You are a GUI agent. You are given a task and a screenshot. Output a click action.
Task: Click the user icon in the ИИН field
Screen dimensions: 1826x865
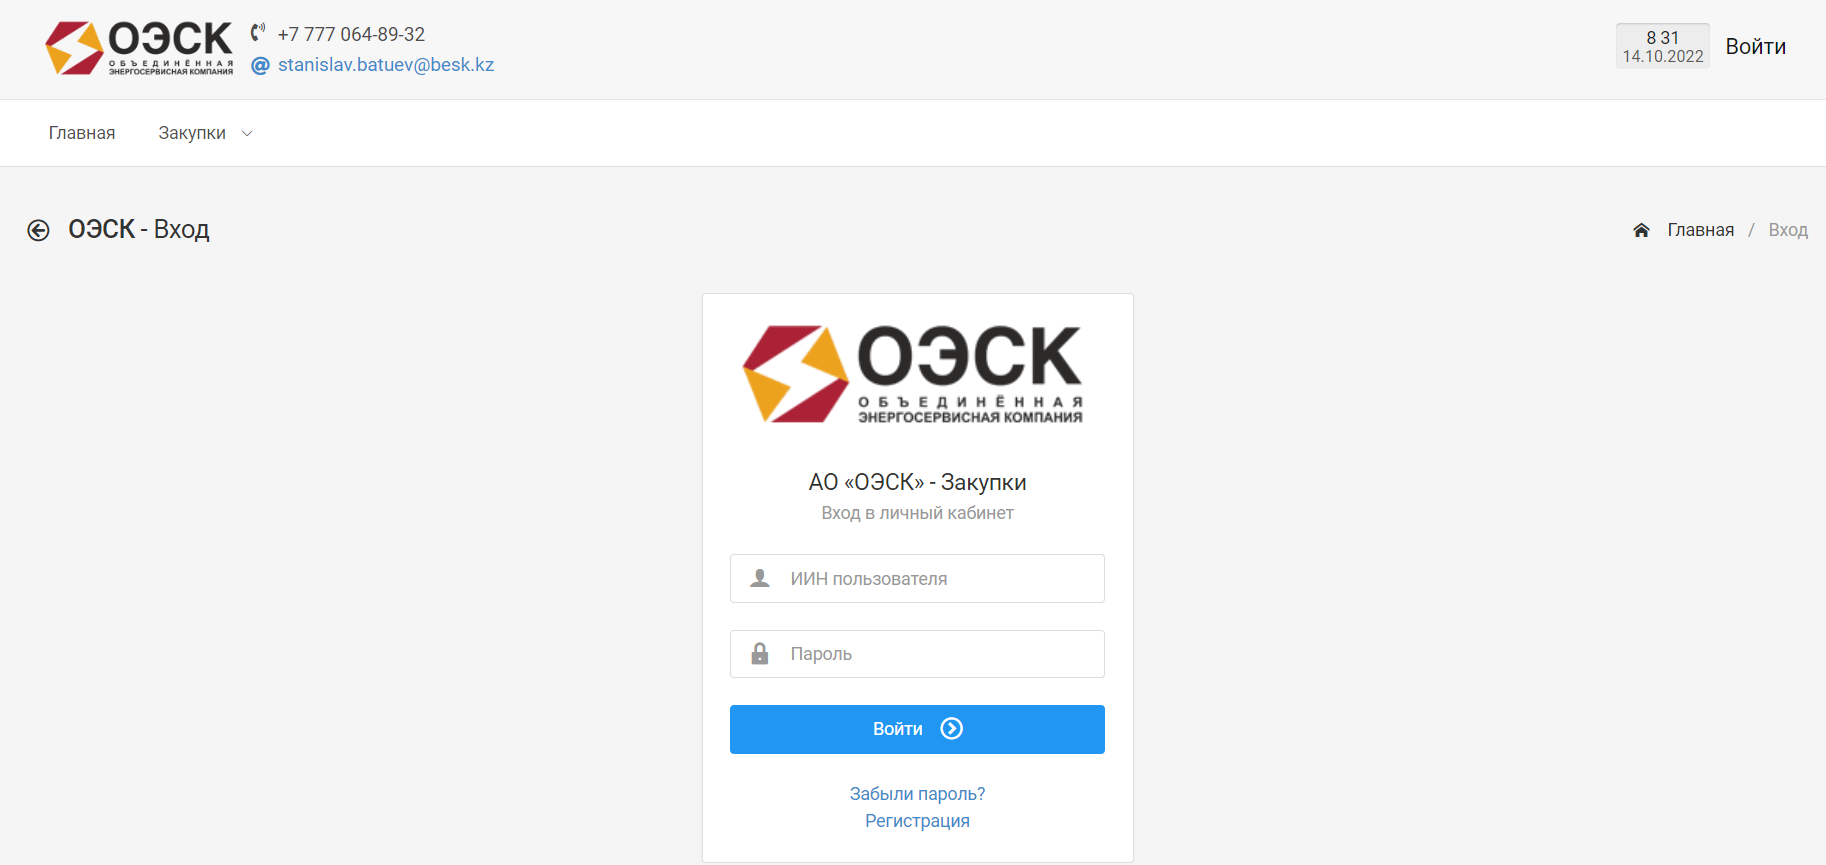tap(760, 578)
